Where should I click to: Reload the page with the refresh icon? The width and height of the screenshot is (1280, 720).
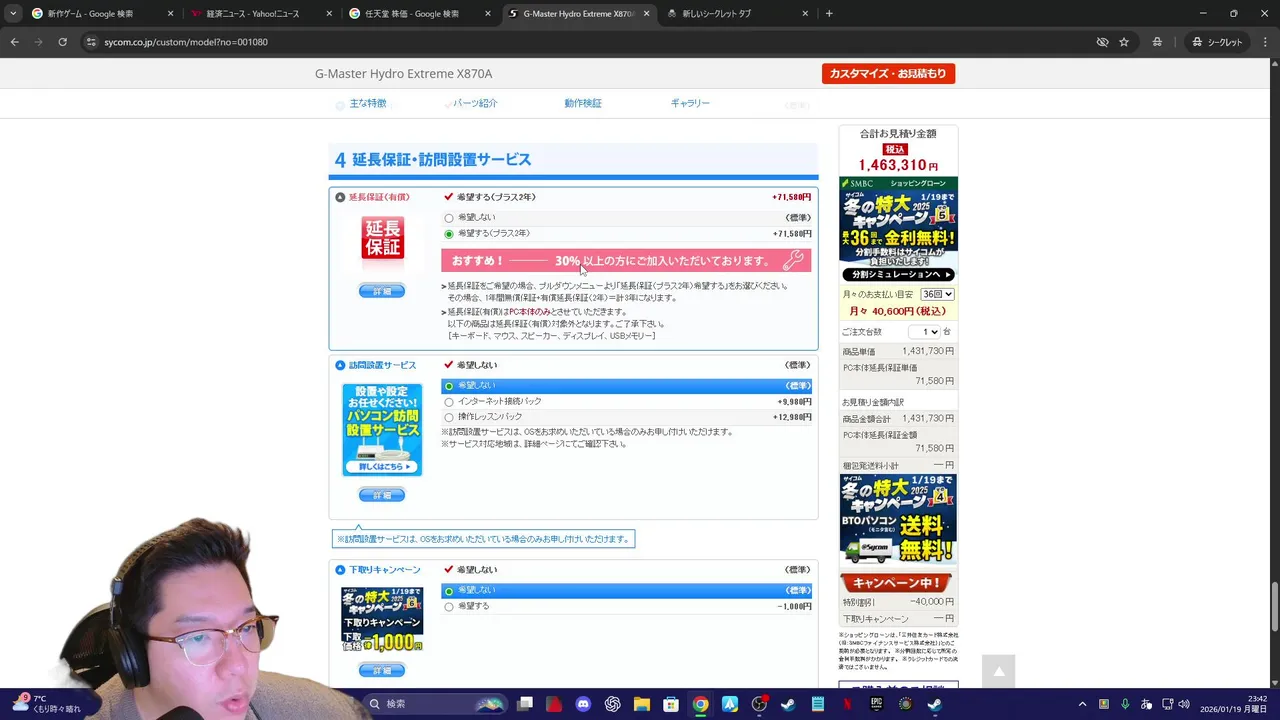coord(62,42)
